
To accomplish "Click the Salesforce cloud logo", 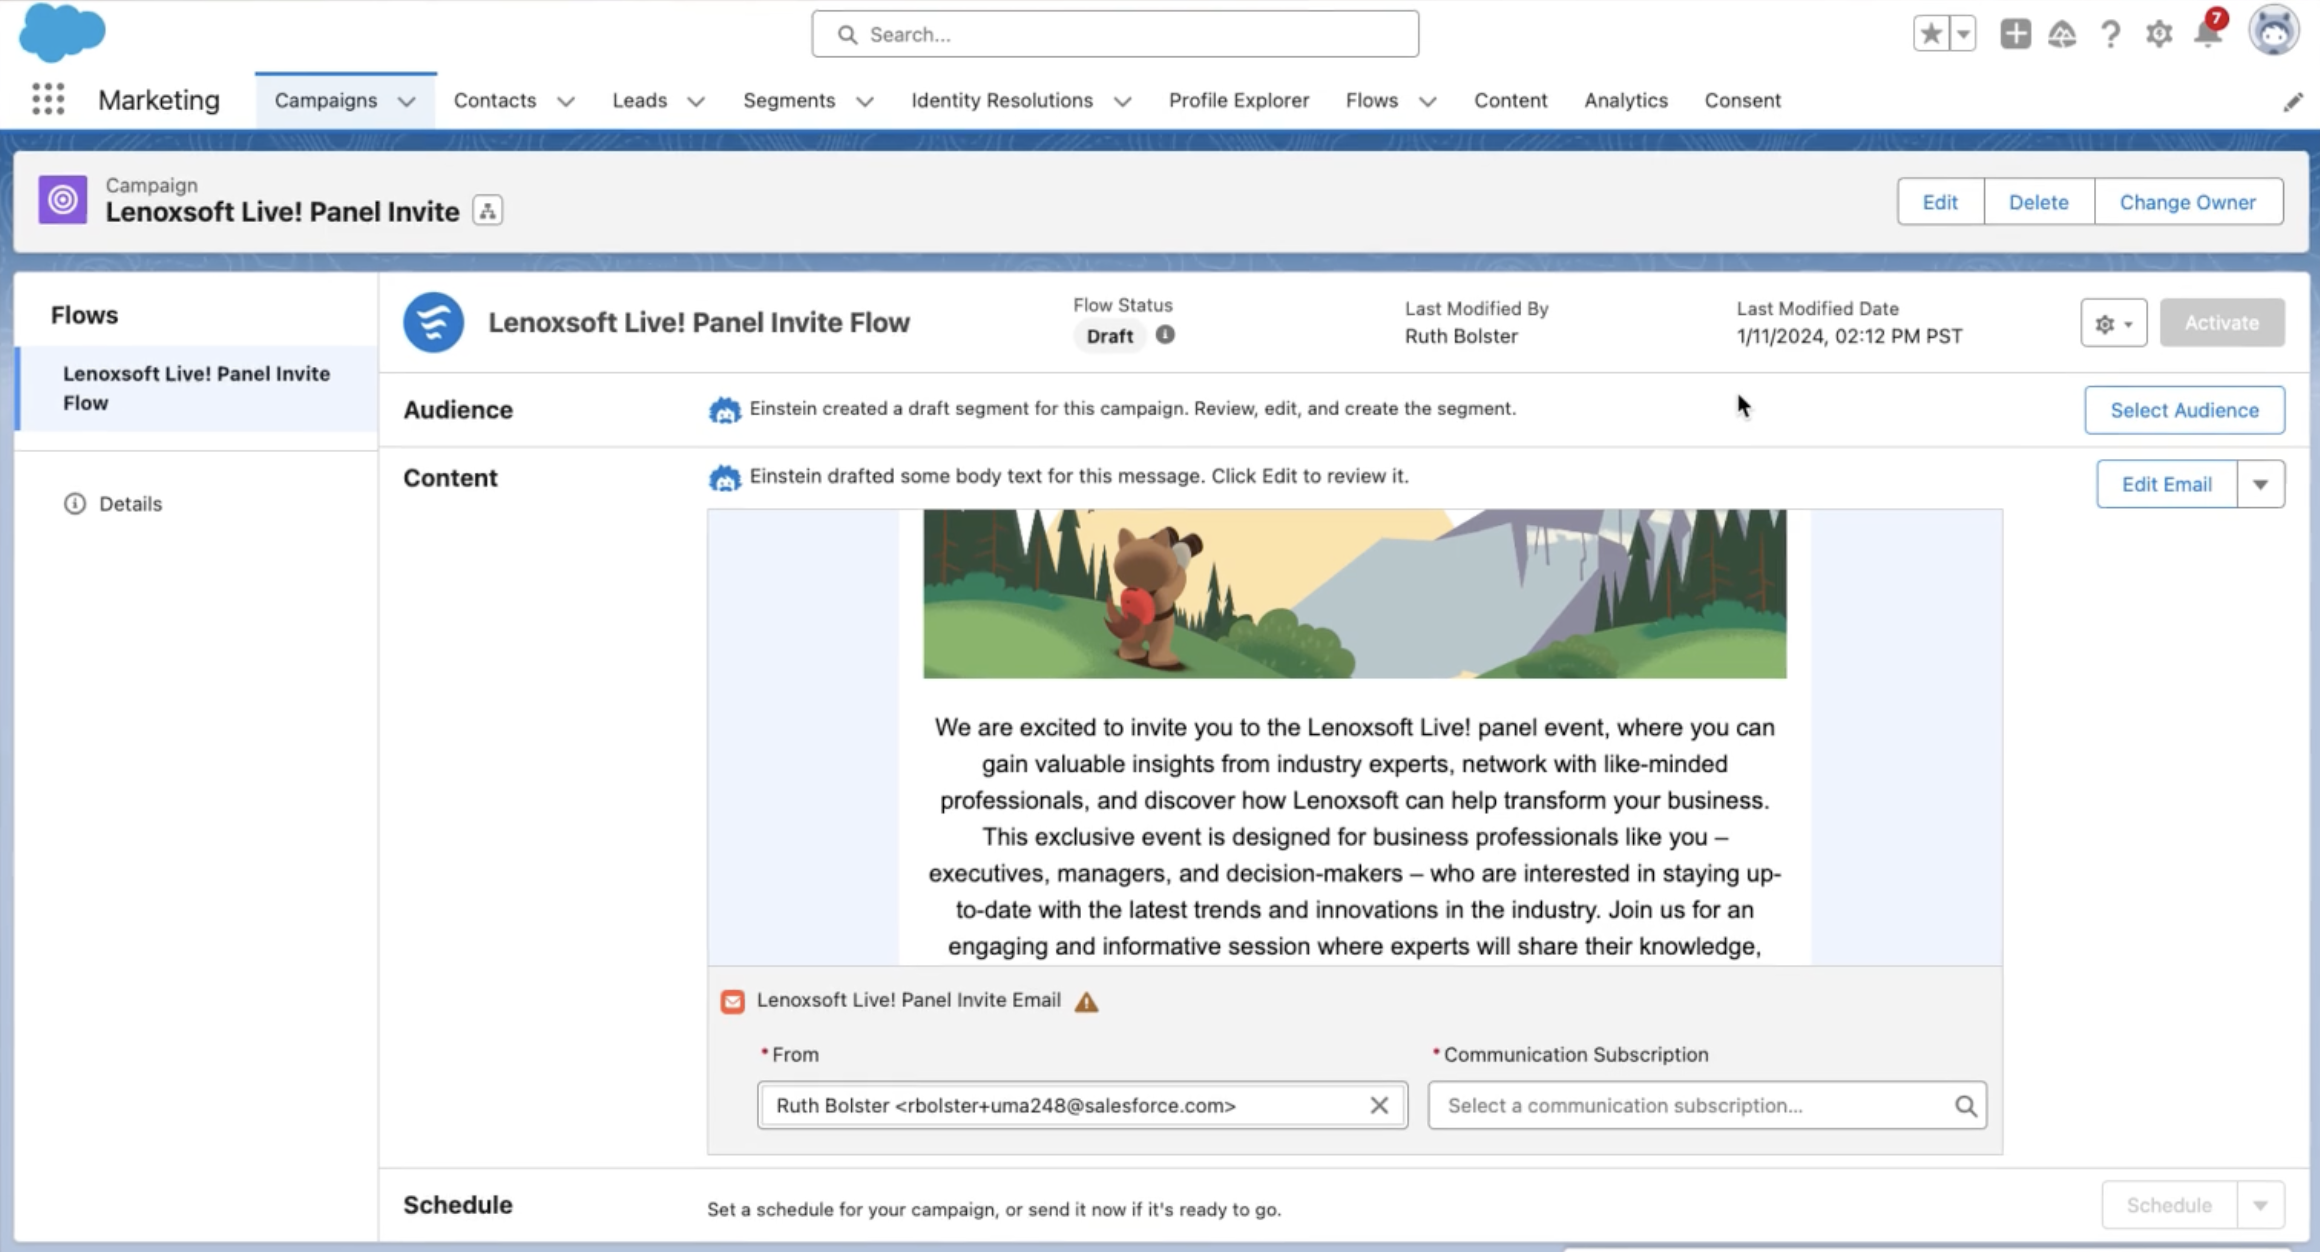I will click(x=62, y=32).
